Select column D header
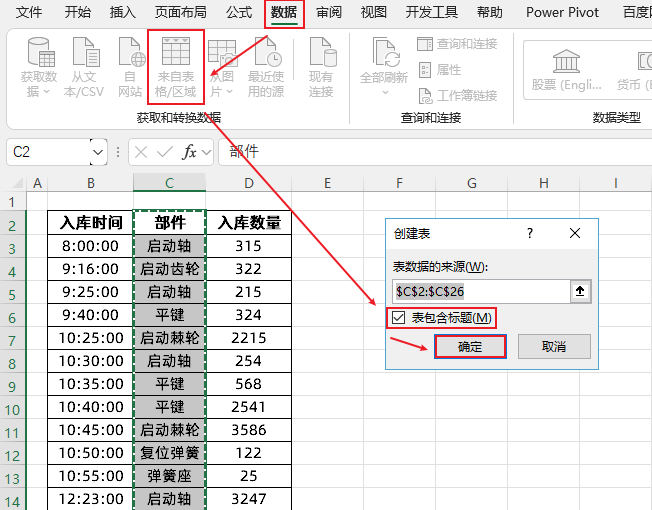 [x=249, y=183]
